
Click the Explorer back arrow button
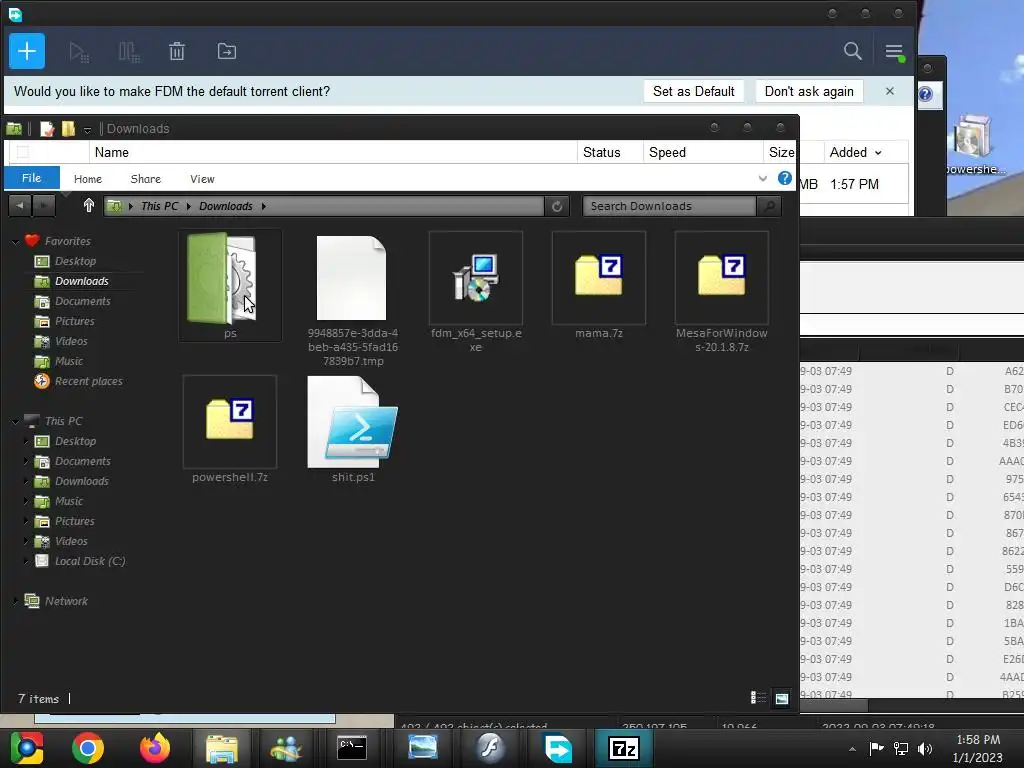[x=20, y=206]
